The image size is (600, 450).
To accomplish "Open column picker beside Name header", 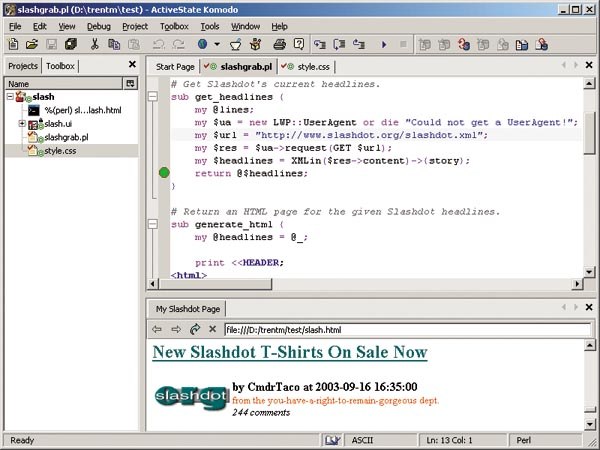I will [130, 83].
